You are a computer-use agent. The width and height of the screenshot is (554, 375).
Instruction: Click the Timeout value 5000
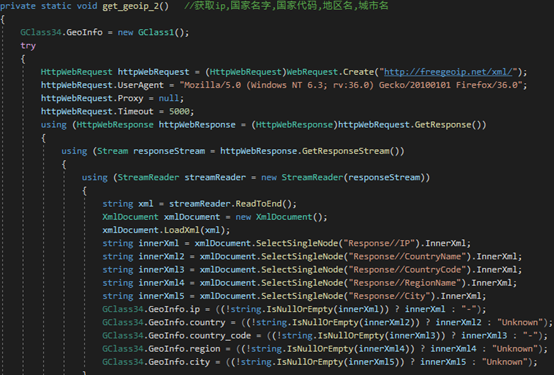[179, 112]
